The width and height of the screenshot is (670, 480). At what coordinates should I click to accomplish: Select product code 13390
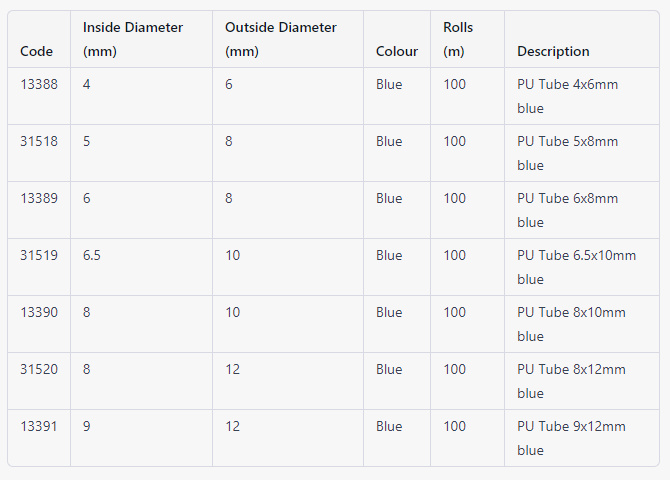pyautogui.click(x=39, y=312)
